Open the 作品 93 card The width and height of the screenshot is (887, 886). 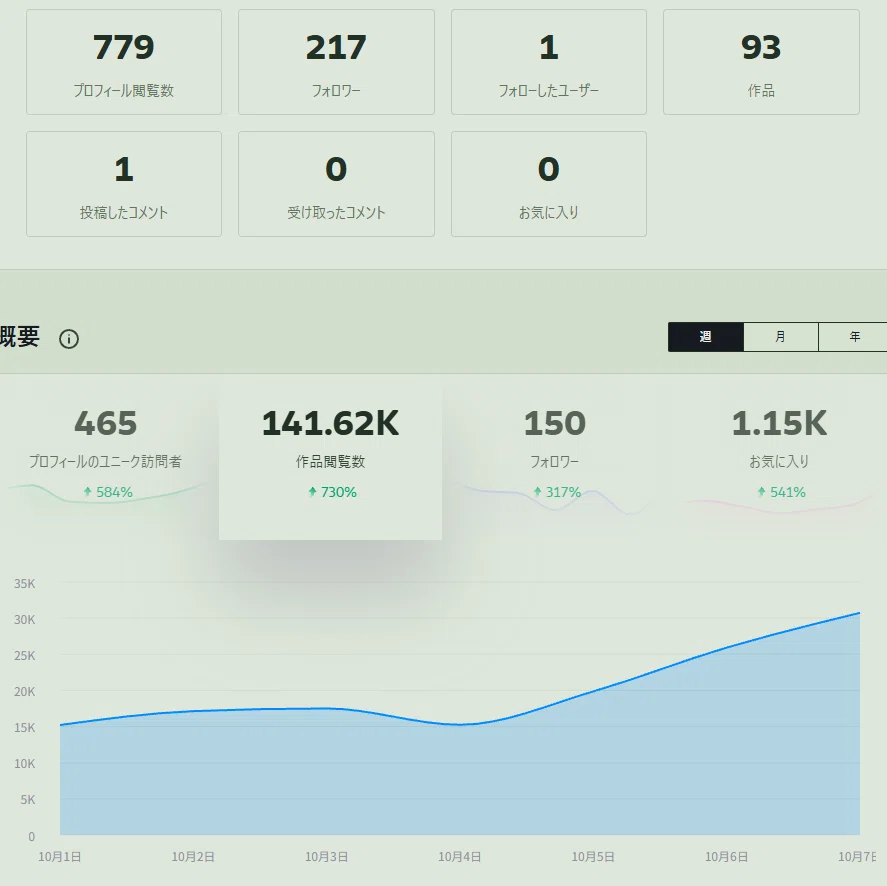(761, 62)
